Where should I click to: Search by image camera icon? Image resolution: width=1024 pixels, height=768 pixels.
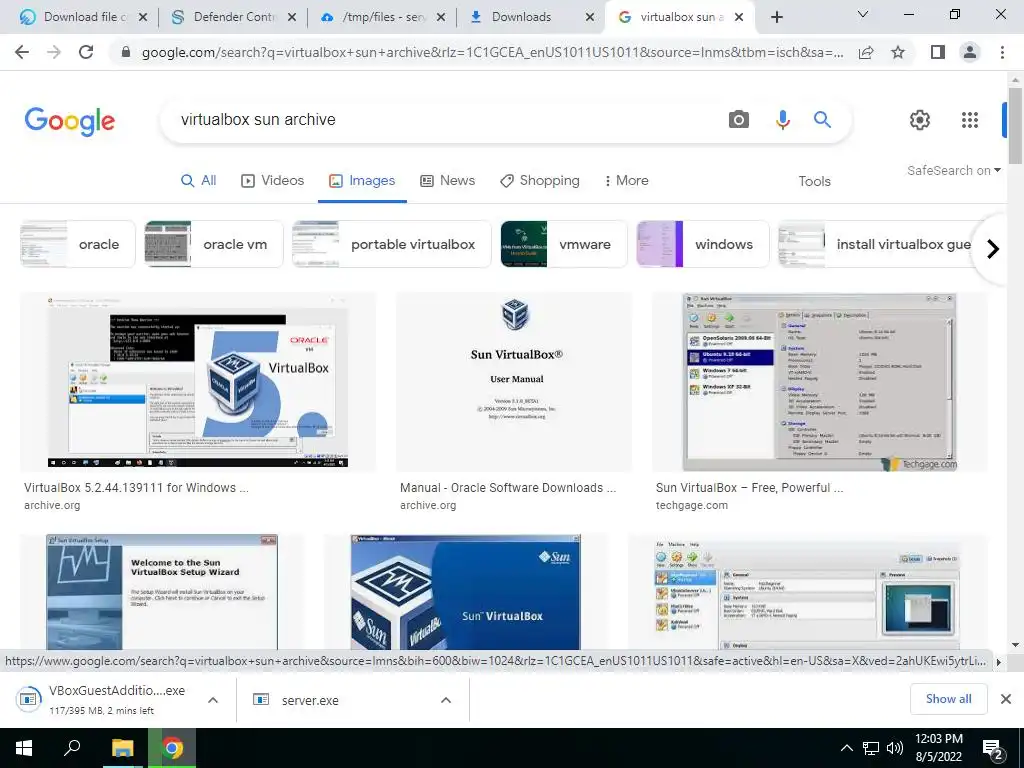point(739,120)
